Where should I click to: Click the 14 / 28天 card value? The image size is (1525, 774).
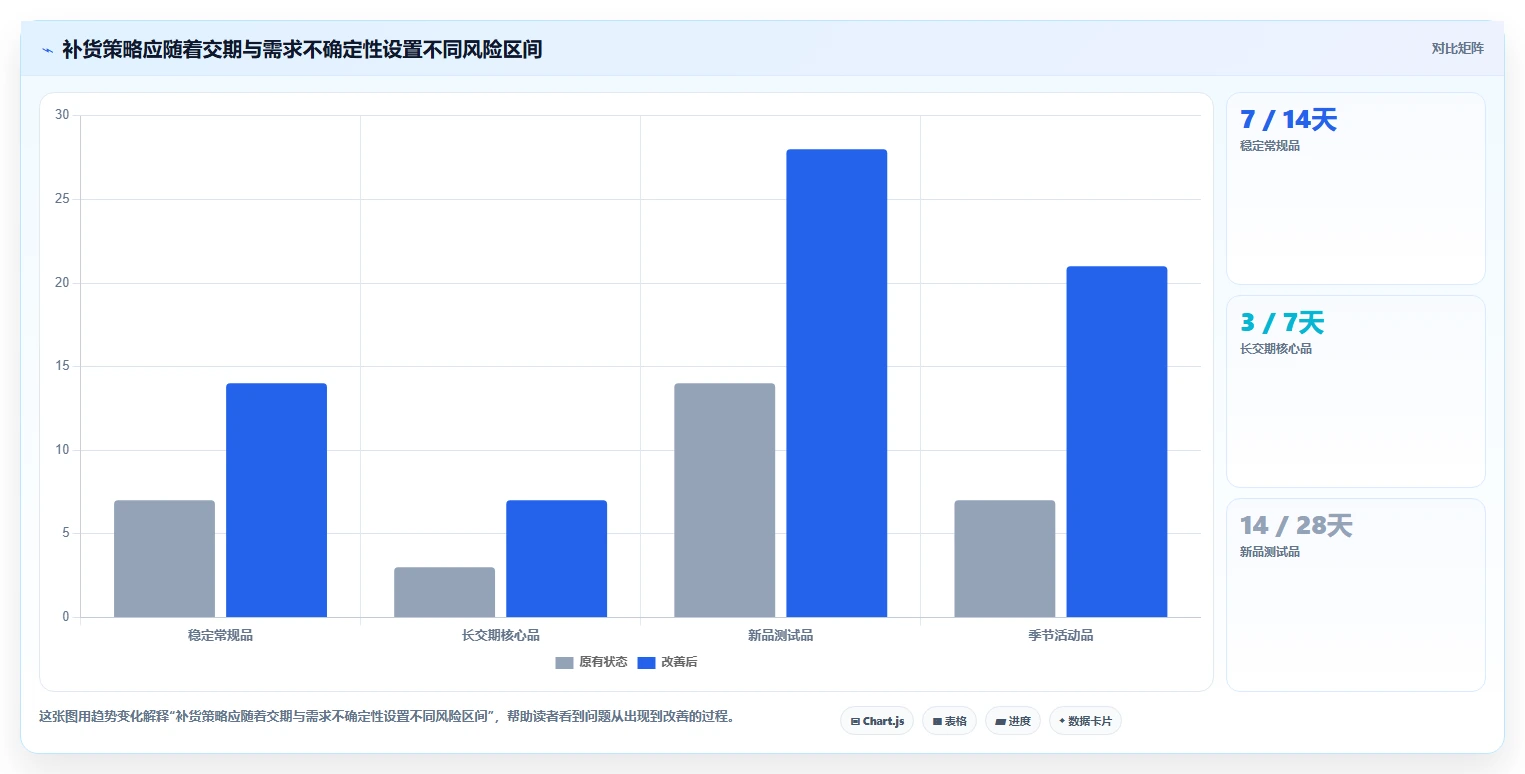click(1296, 526)
